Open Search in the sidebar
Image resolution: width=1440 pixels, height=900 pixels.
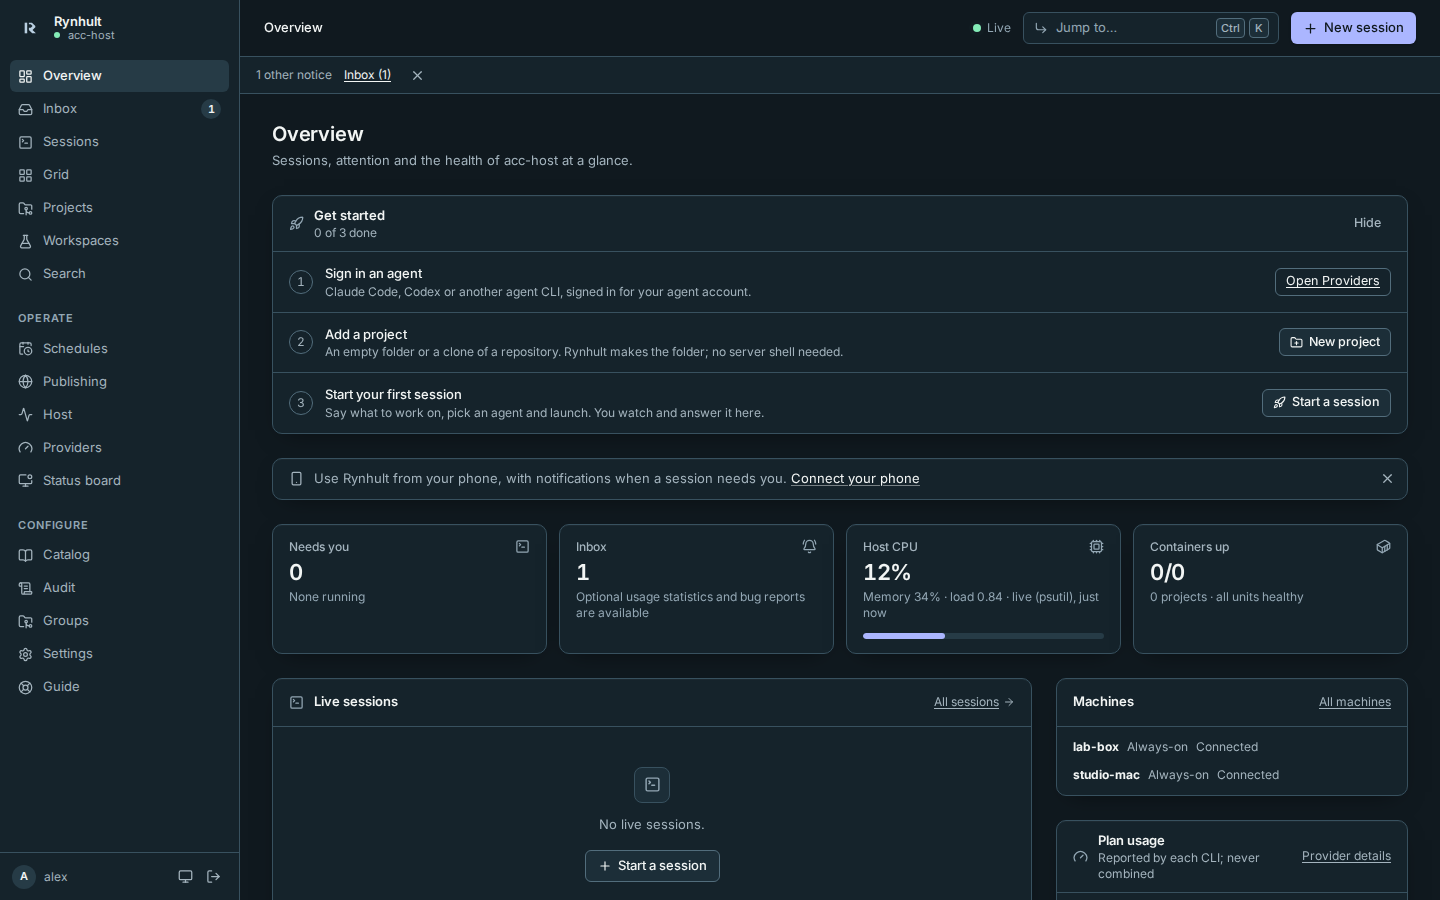click(119, 274)
